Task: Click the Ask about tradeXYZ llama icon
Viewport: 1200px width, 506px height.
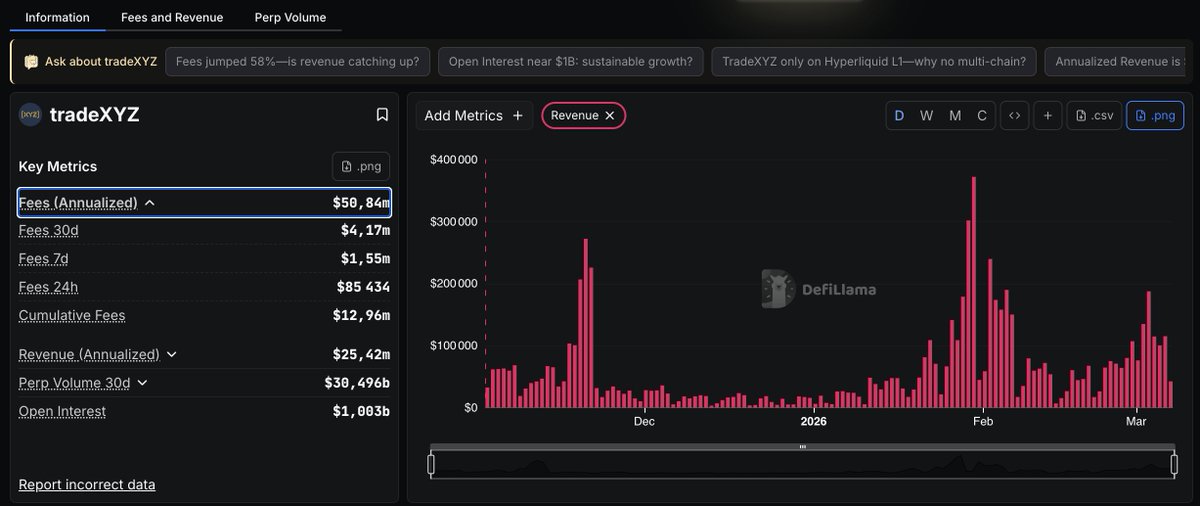Action: pos(31,62)
